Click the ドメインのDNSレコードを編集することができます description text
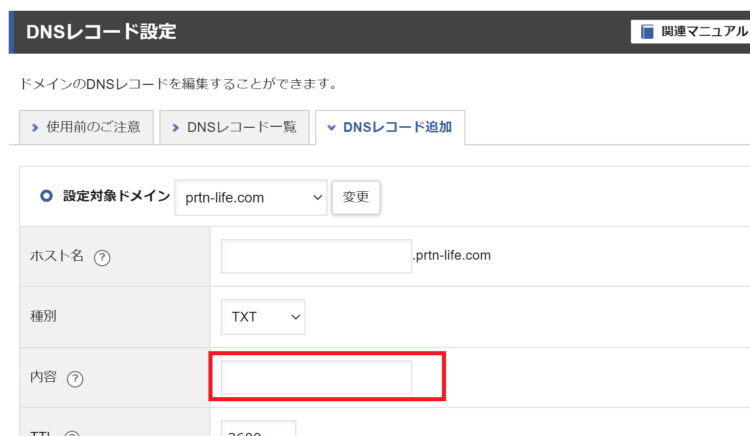This screenshot has width=750, height=436. tap(179, 84)
